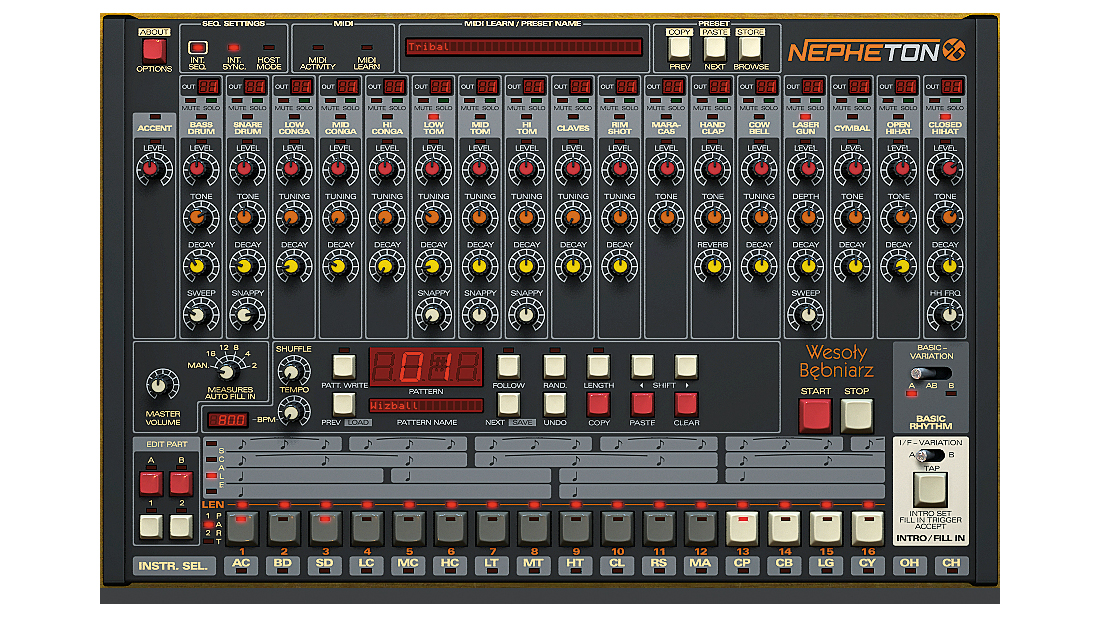The image size is (1100, 619).
Task: Click the RAND. randomize button
Action: pyautogui.click(x=554, y=366)
